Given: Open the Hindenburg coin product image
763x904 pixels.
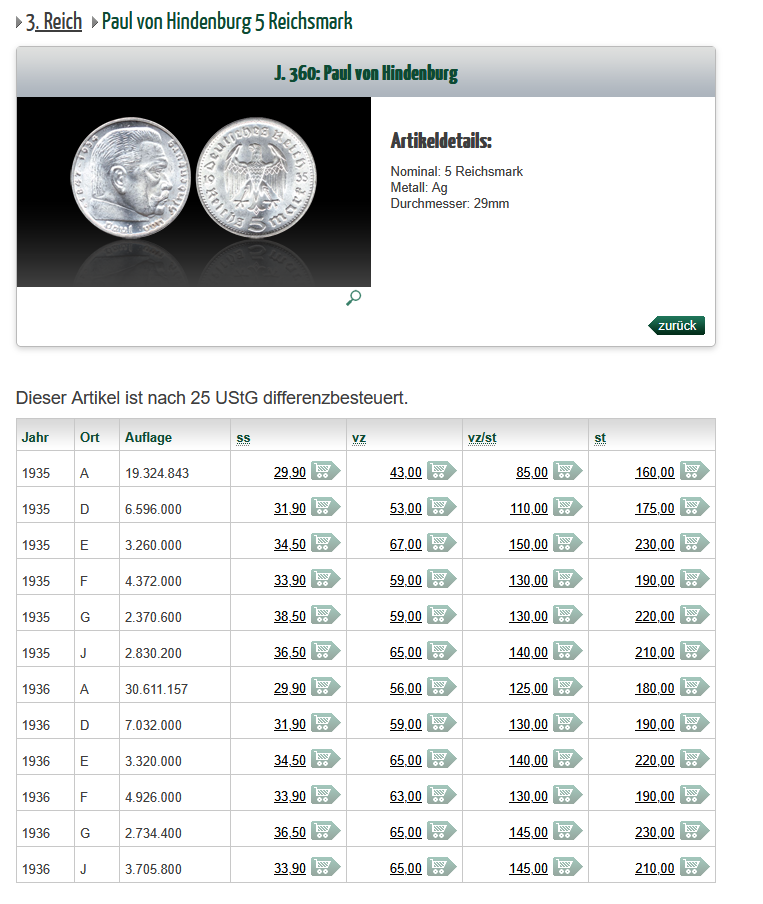Looking at the screenshot, I should 194,191.
